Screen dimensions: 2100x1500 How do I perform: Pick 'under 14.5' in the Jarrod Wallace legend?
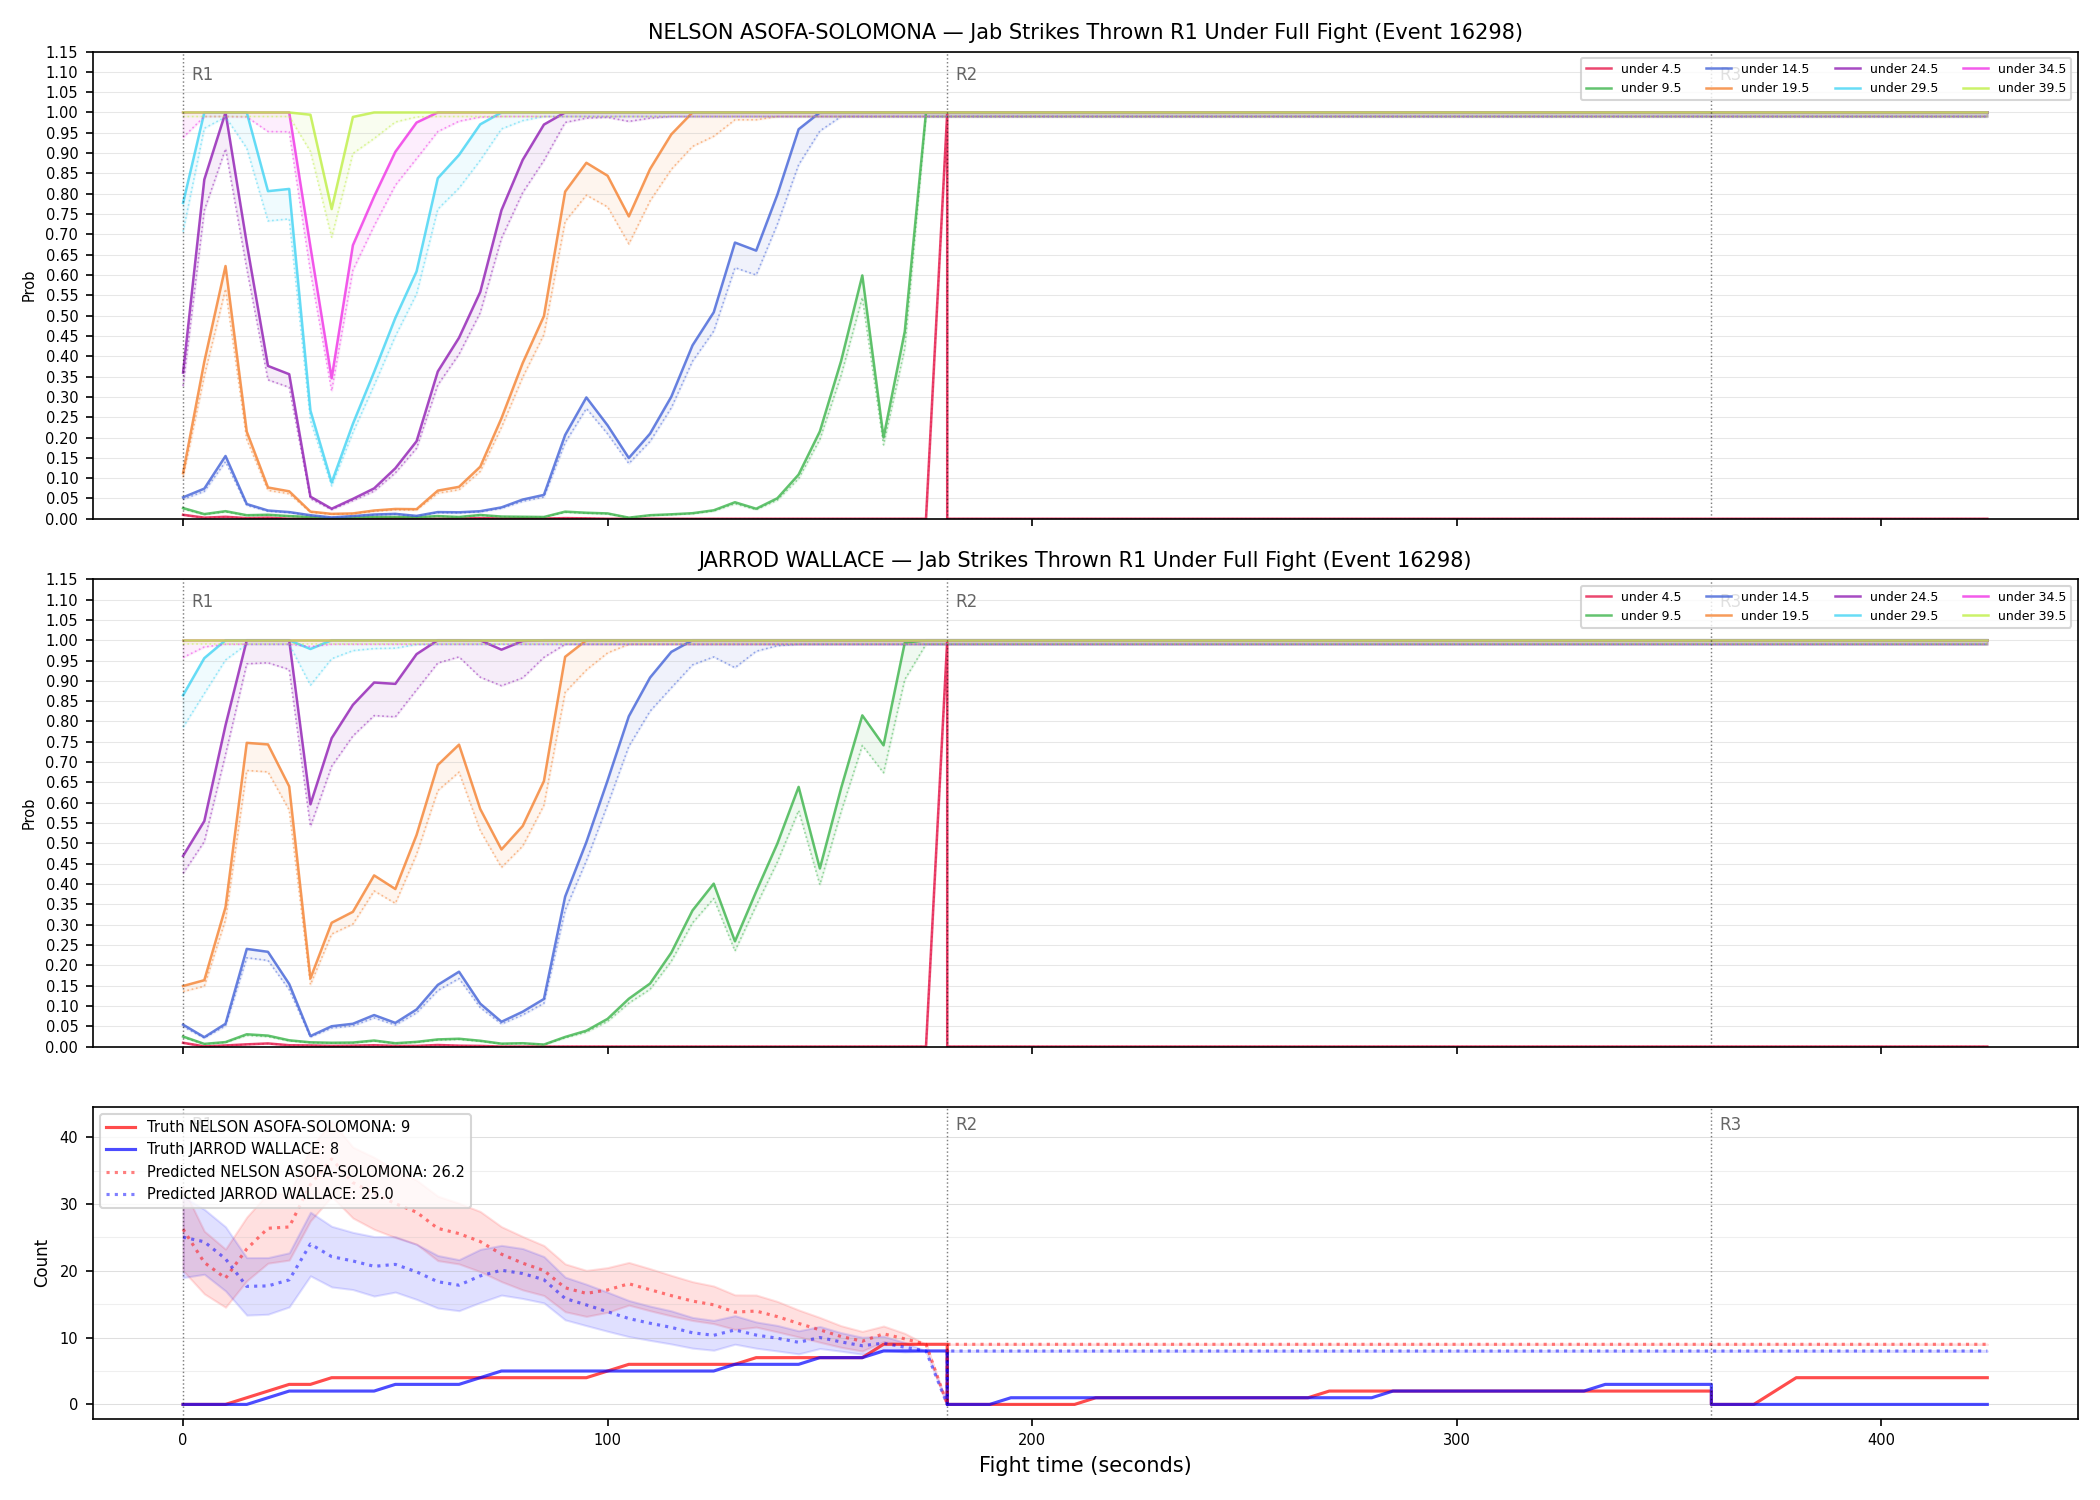pyautogui.click(x=1757, y=597)
